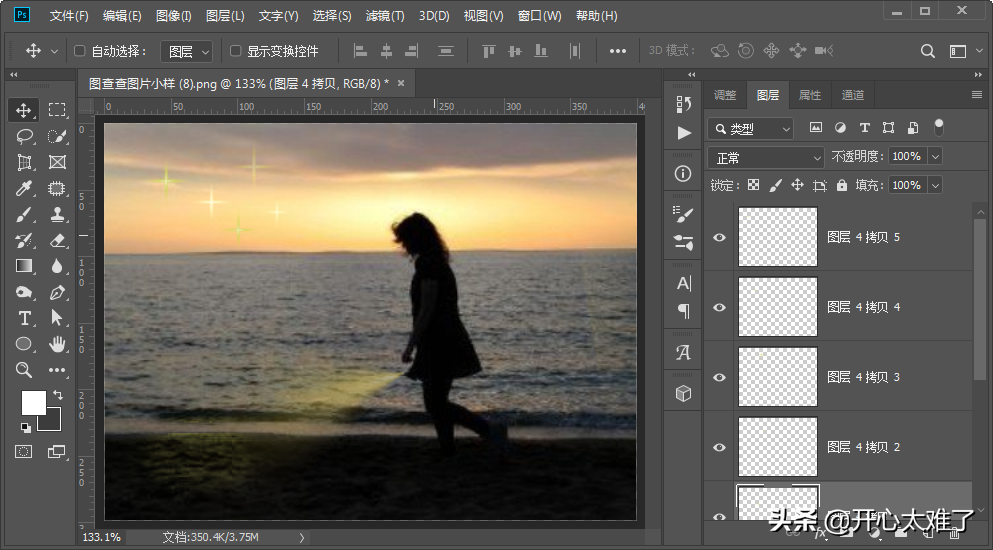
Task: Select the Horizontal Type tool
Action: [24, 318]
